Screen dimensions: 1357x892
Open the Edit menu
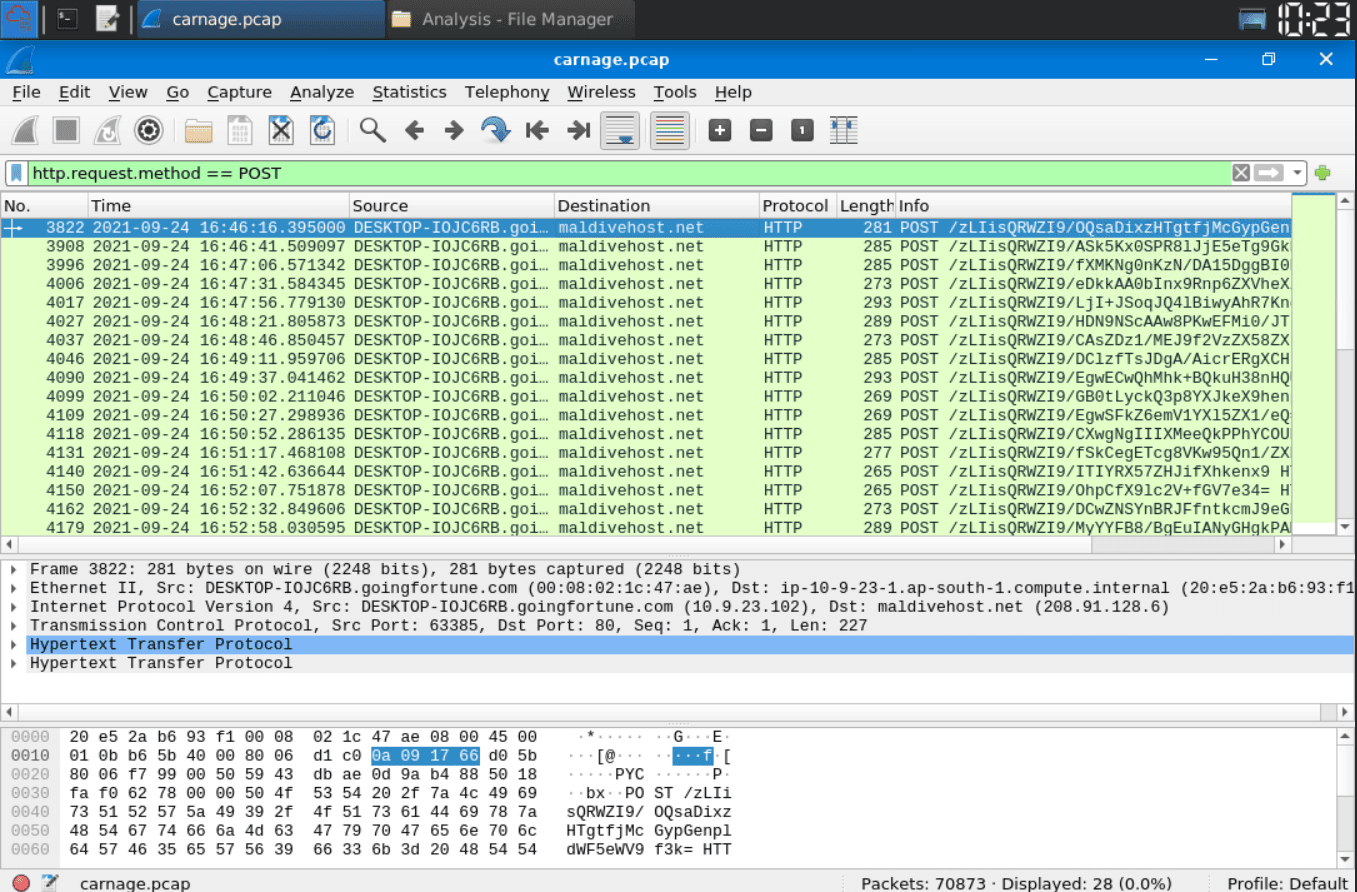[74, 92]
